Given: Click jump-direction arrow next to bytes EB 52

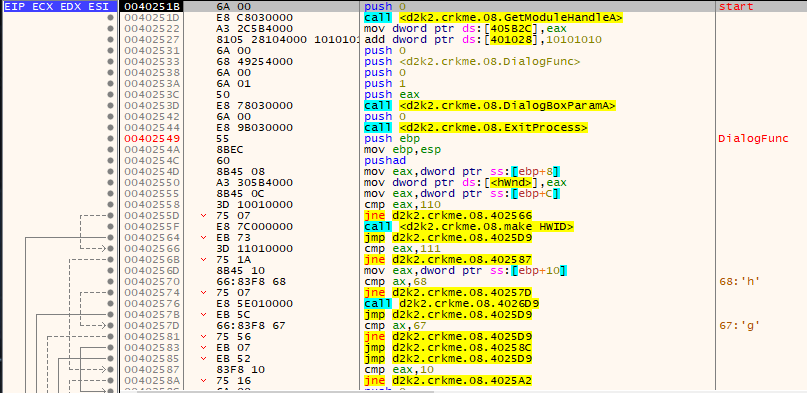Looking at the screenshot, I should coord(203,358).
